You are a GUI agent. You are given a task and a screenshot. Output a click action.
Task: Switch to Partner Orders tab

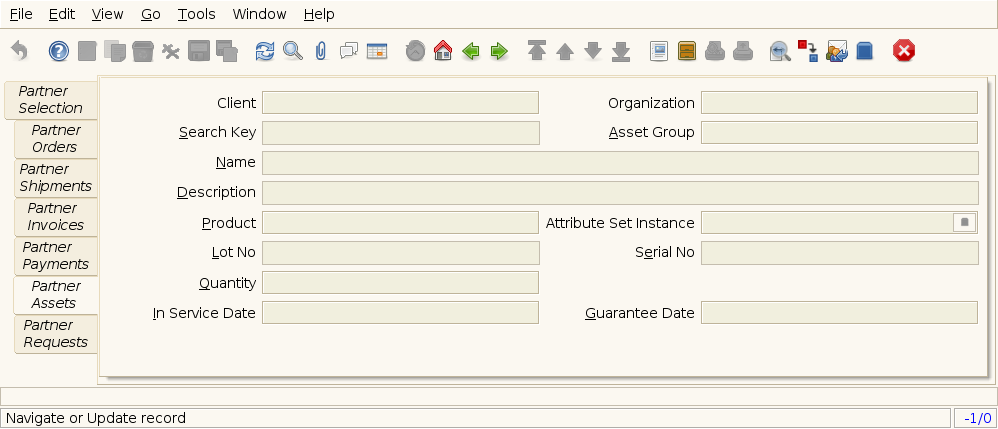[56, 139]
